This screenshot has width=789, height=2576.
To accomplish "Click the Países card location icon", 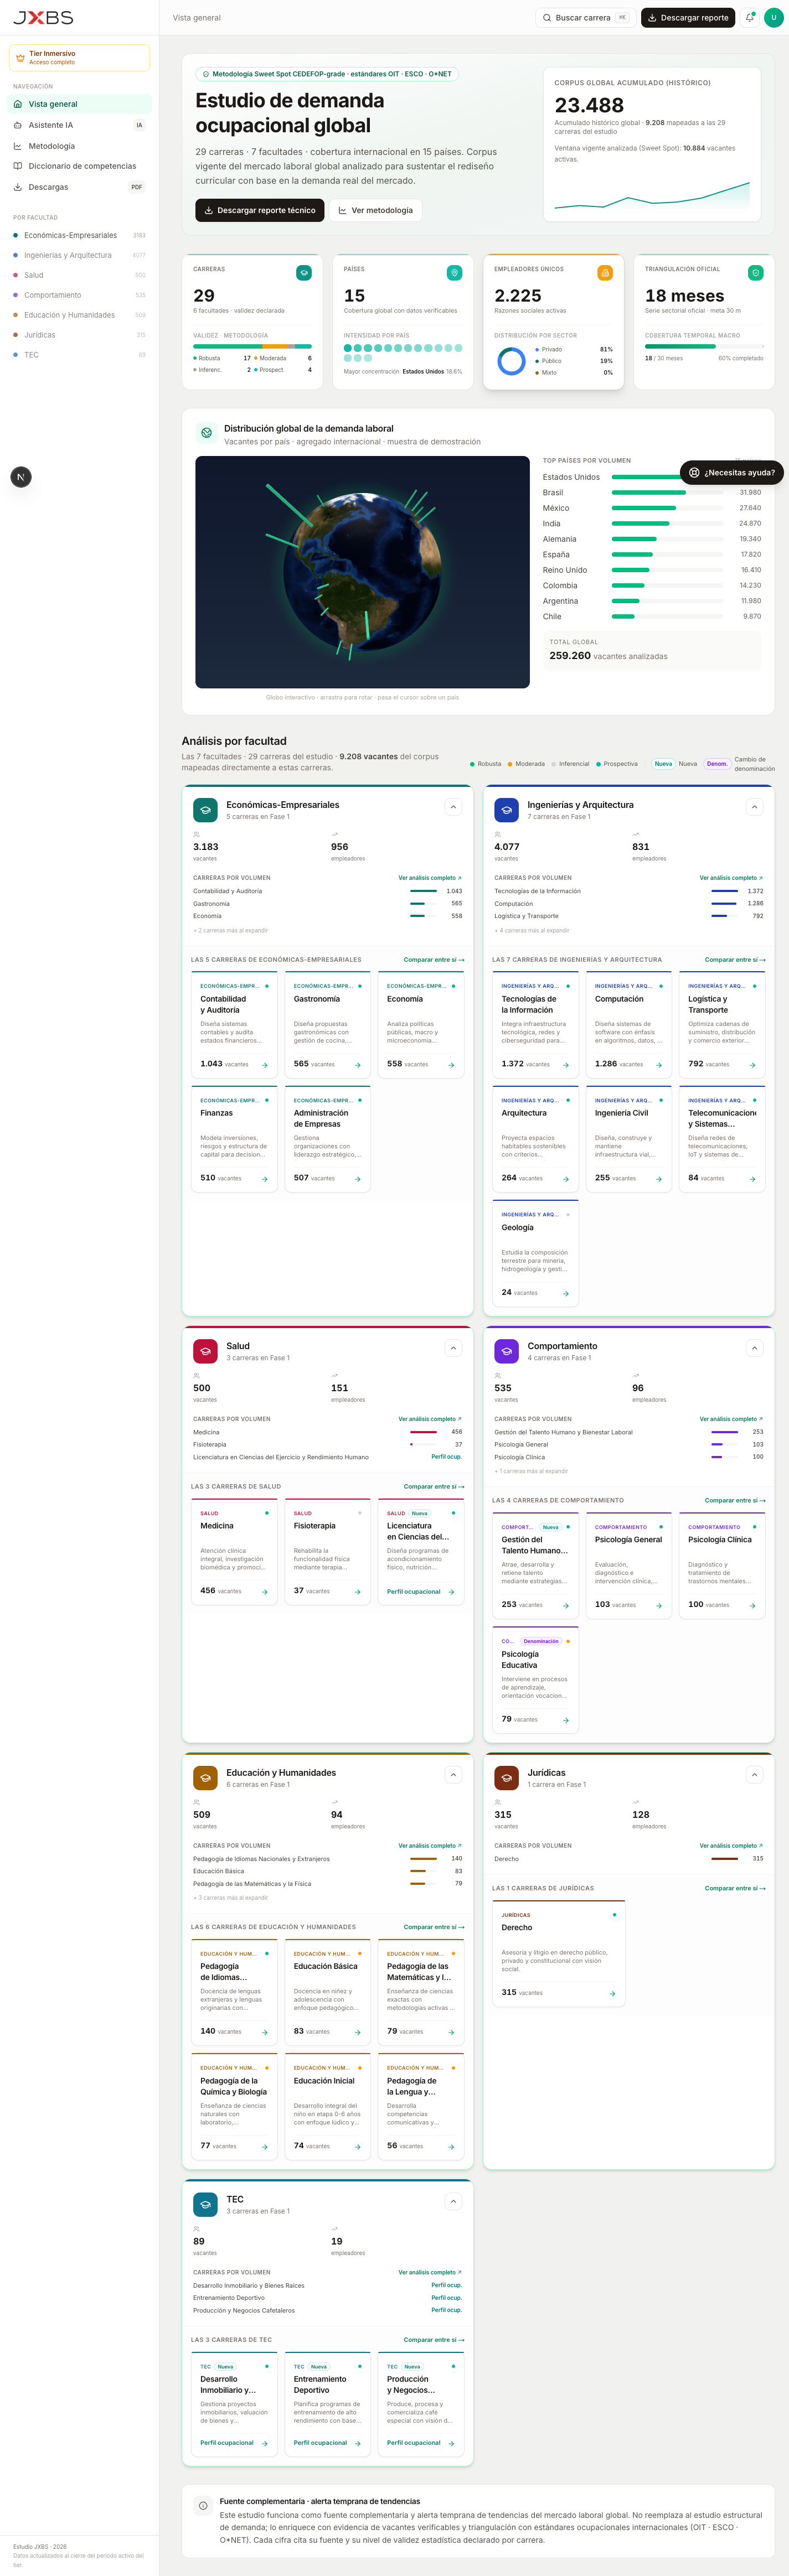I will (454, 273).
